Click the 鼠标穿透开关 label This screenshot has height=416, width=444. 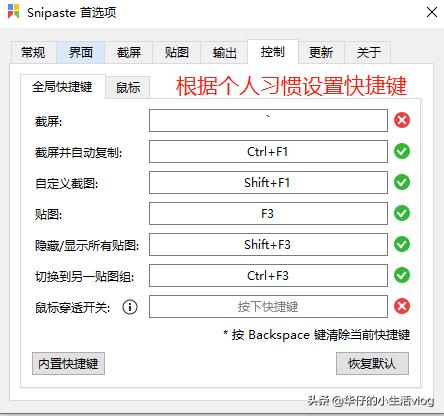(x=73, y=307)
